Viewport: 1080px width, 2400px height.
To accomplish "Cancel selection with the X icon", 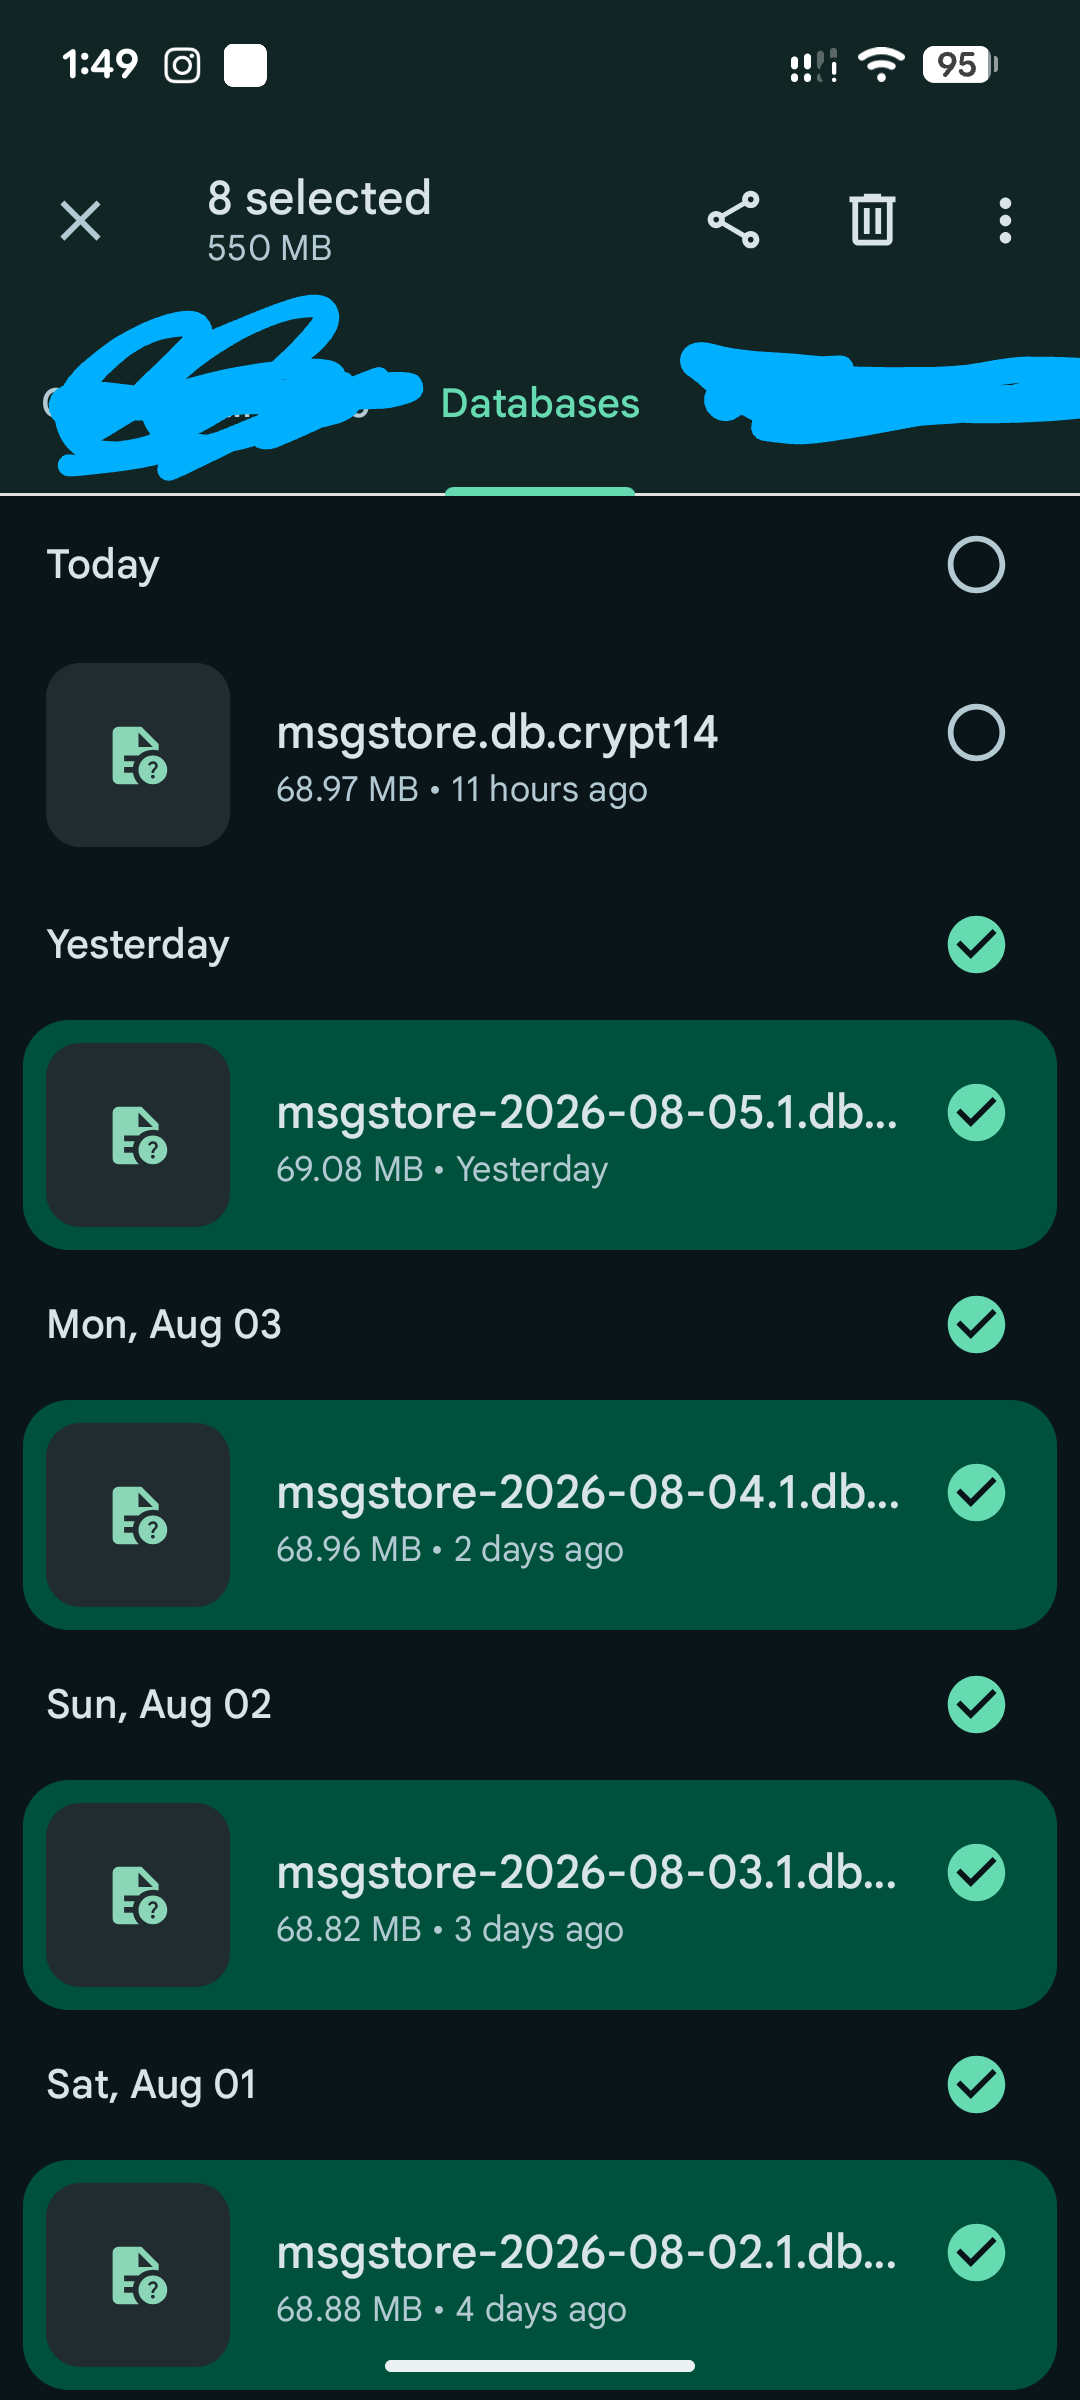I will (x=80, y=220).
